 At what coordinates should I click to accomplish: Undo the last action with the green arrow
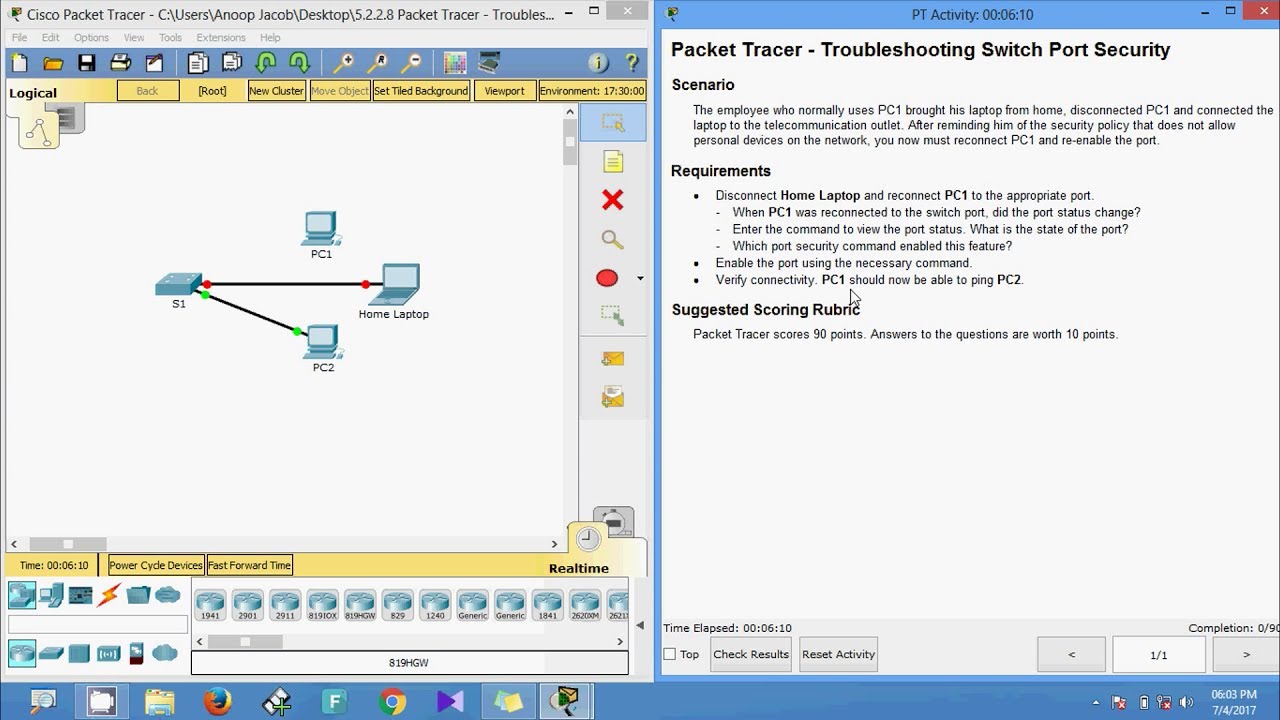[x=266, y=63]
